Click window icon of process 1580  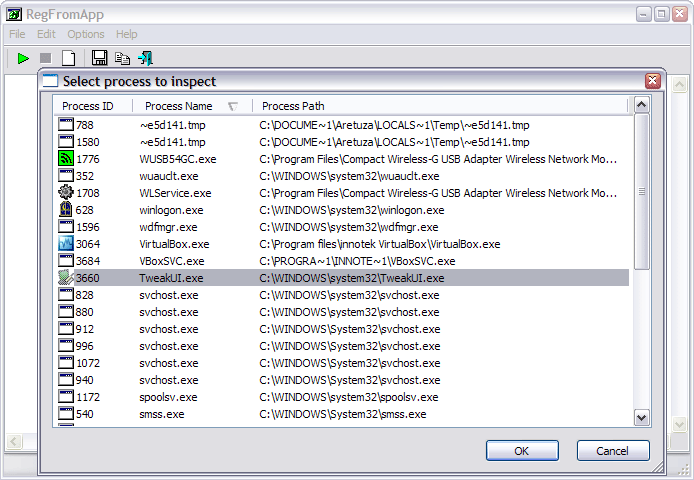click(x=66, y=141)
